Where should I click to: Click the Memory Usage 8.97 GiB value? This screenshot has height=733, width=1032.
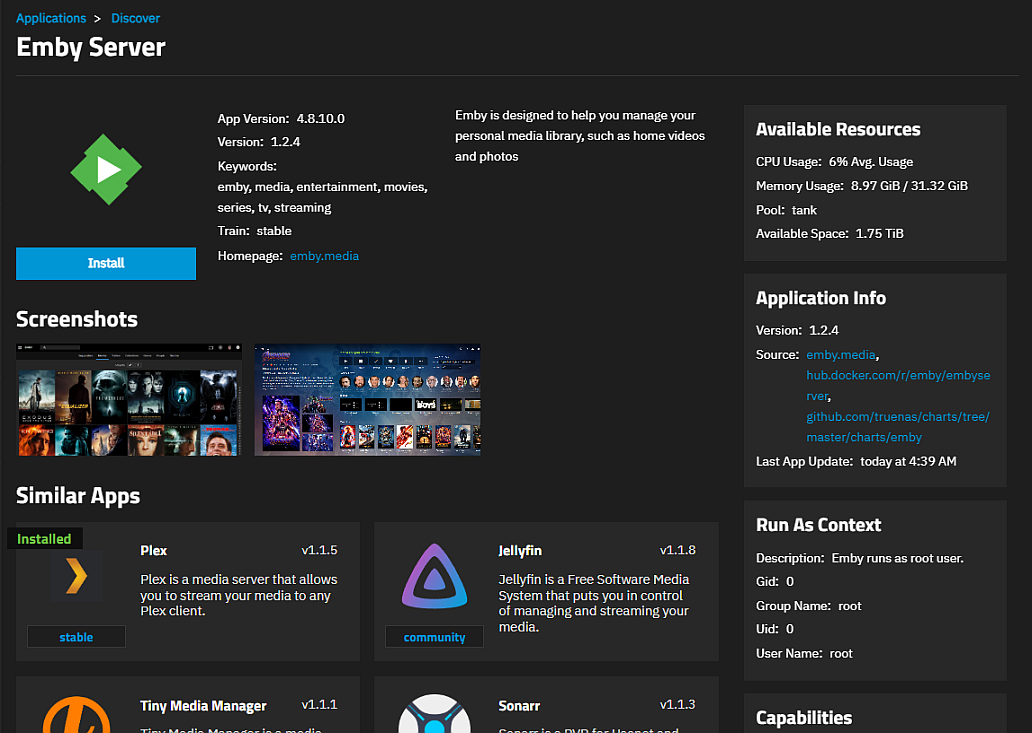pyautogui.click(x=909, y=186)
